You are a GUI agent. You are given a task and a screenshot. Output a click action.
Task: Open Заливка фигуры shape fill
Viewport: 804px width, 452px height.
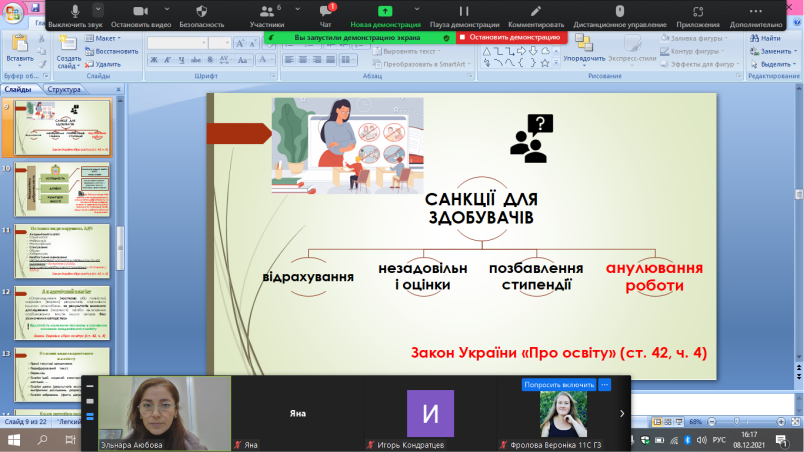pyautogui.click(x=694, y=38)
